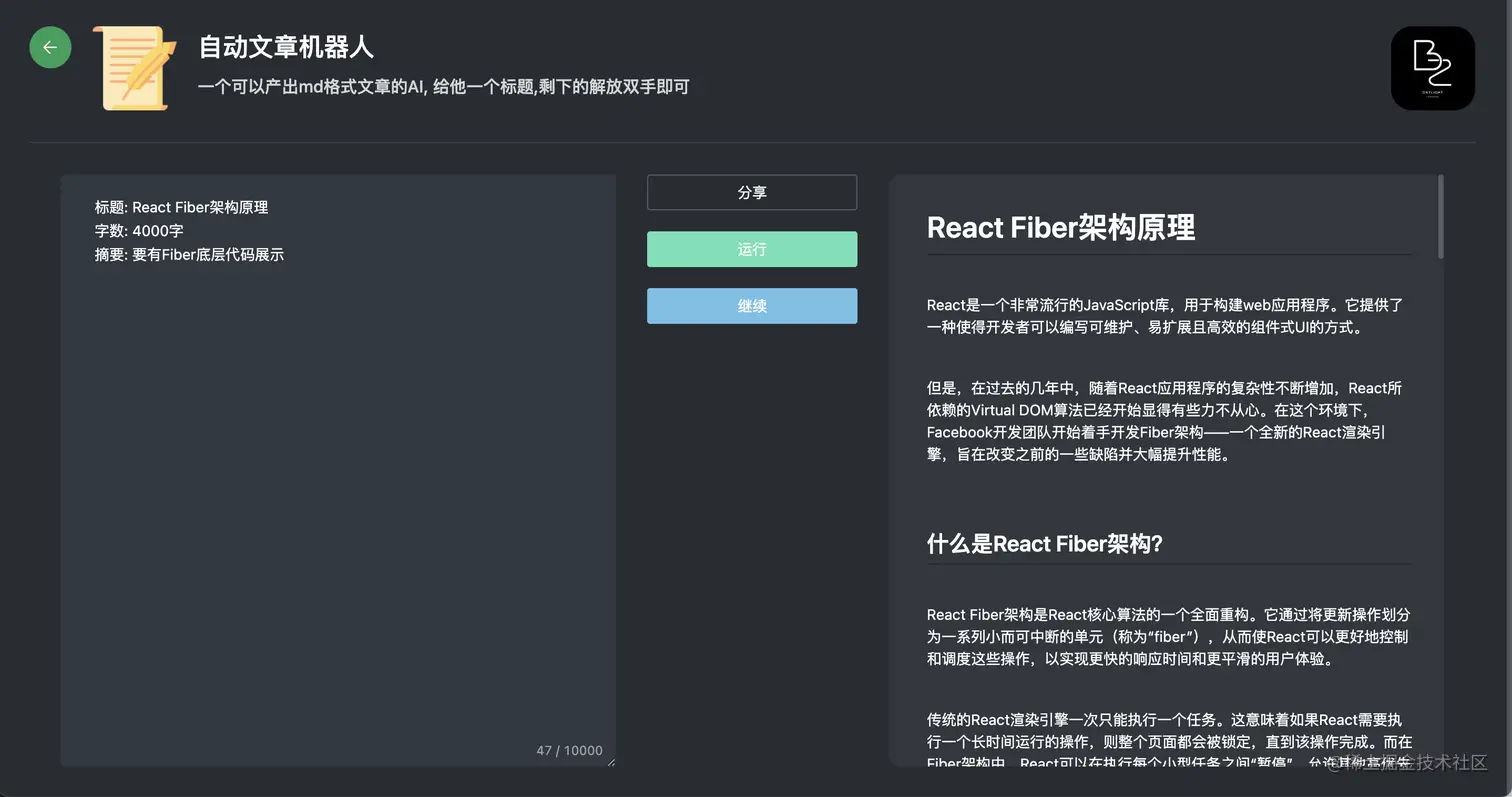Image resolution: width=1512 pixels, height=797 pixels.
Task: Start generation with the 运行 button
Action: 752,249
